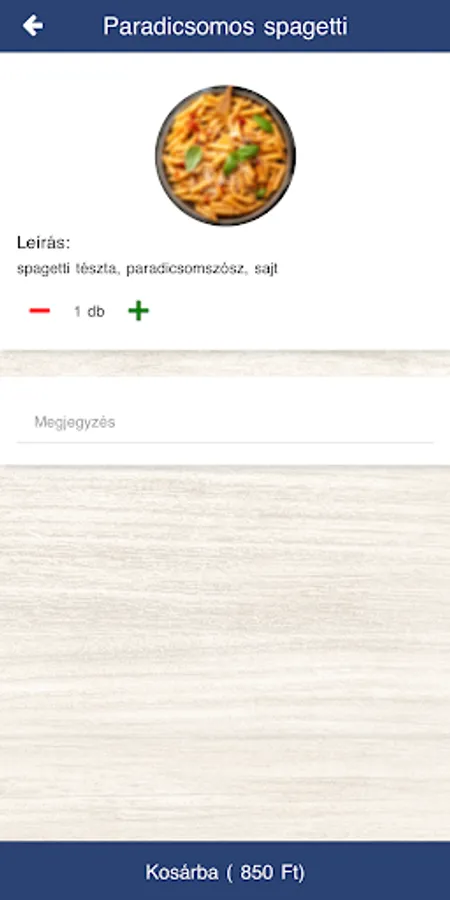Tap 'sajt' in the ingredient list
Screen dimensions: 450x900
pos(266,269)
